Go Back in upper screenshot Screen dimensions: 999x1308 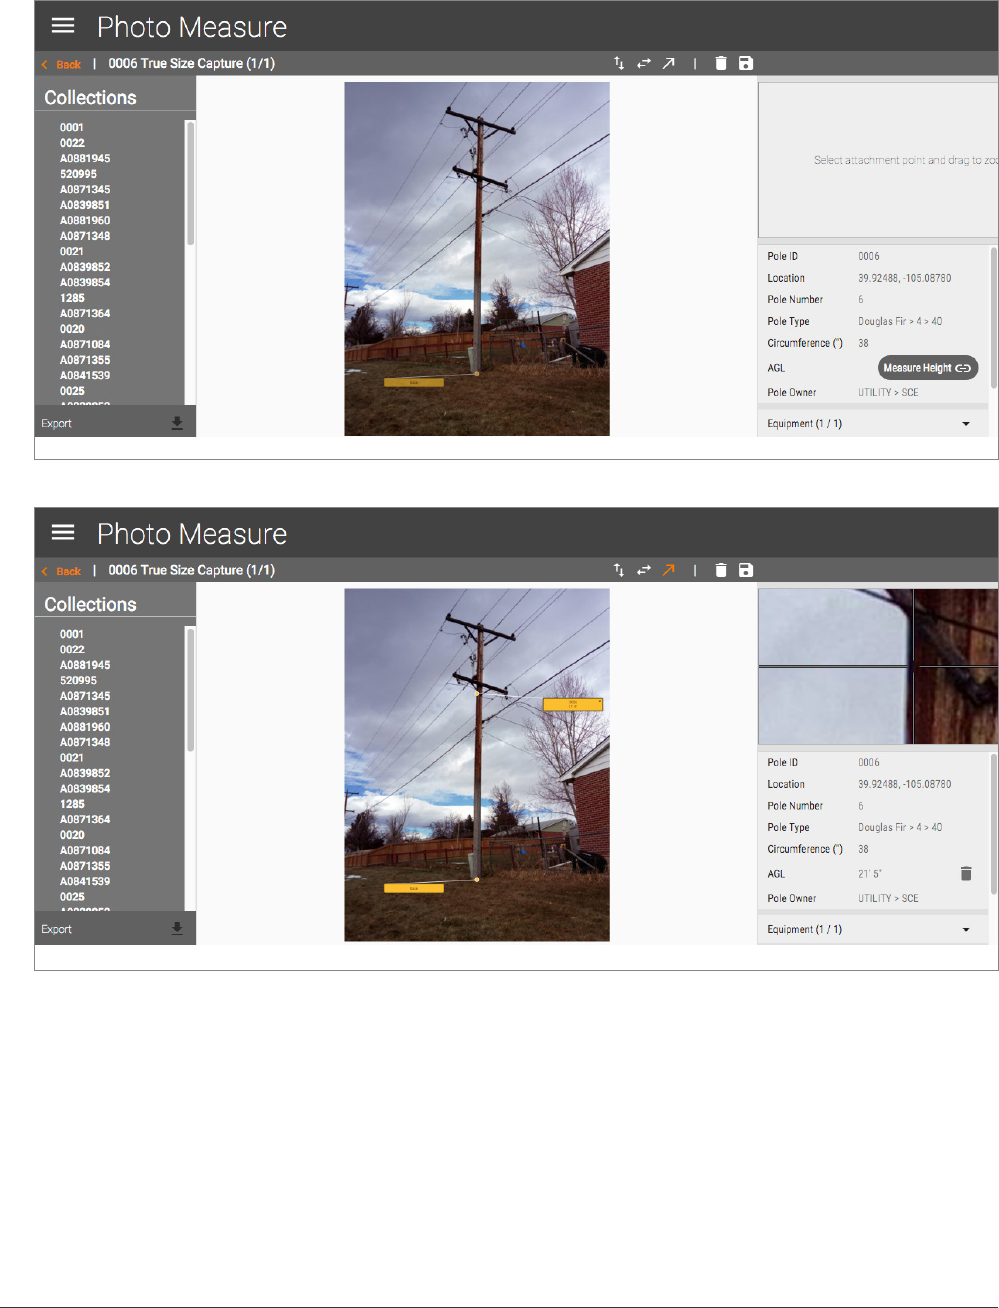62,64
